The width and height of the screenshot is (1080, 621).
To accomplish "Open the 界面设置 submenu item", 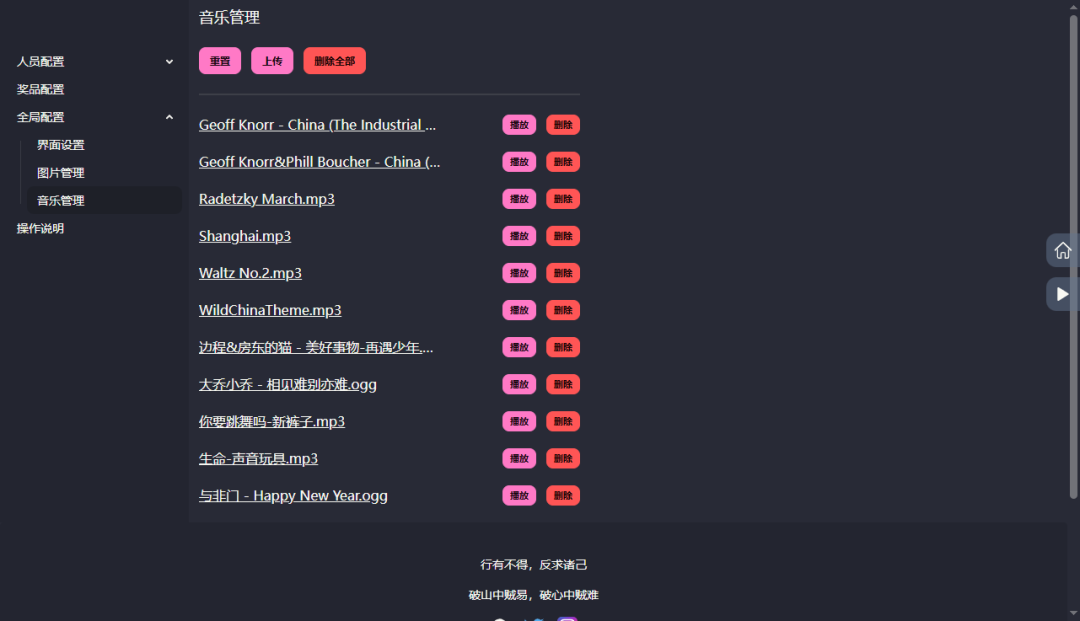I will click(x=61, y=145).
